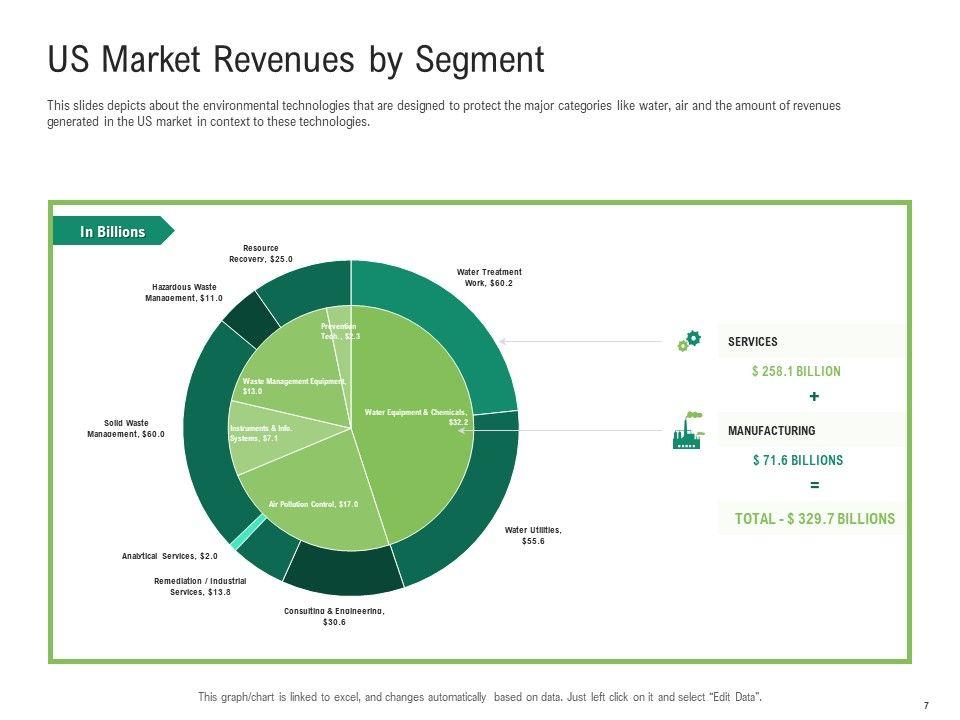Click the green gears Services icon
This screenshot has width=960, height=720.
pos(689,341)
